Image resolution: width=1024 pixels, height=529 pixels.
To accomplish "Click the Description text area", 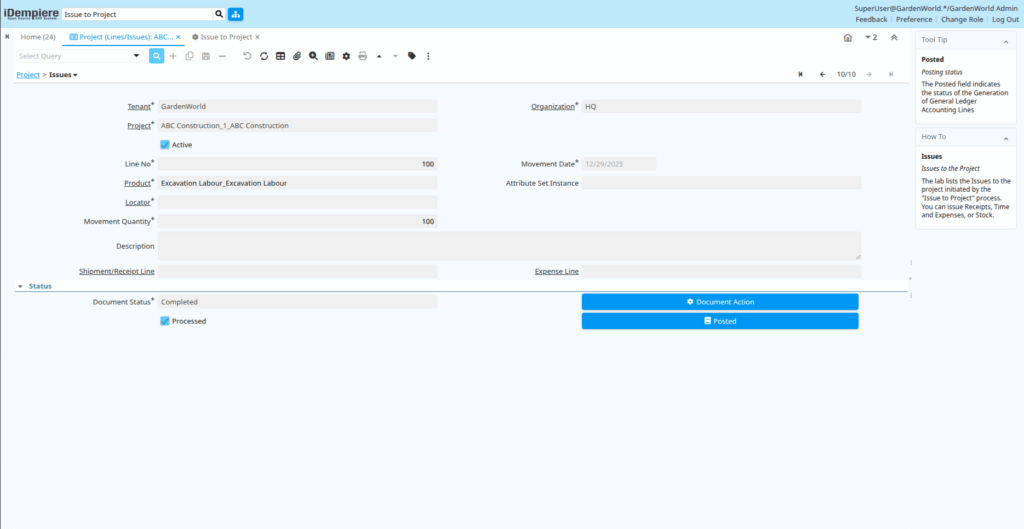I will pyautogui.click(x=509, y=246).
